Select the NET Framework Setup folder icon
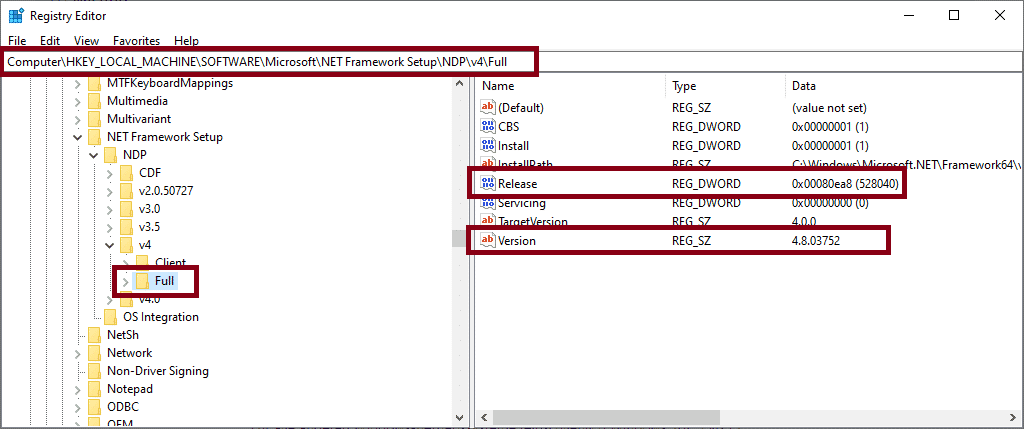This screenshot has width=1024, height=429. [95, 137]
